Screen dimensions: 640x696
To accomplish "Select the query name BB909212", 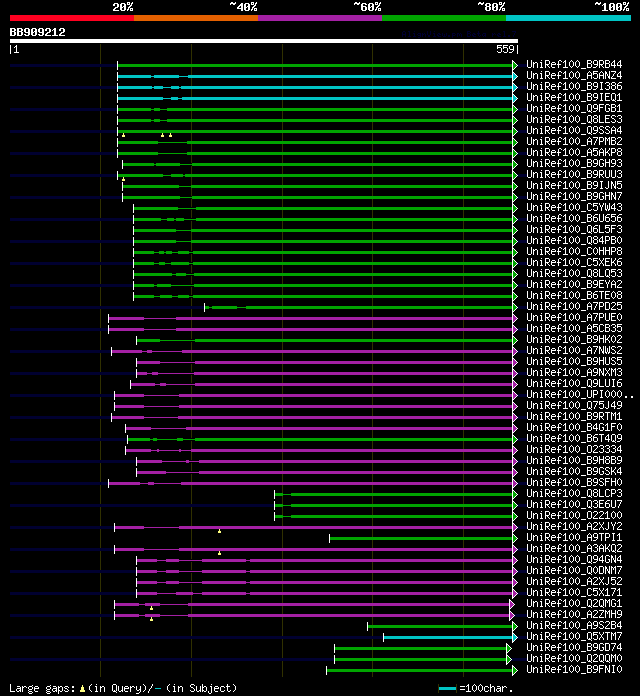I will tap(37, 32).
